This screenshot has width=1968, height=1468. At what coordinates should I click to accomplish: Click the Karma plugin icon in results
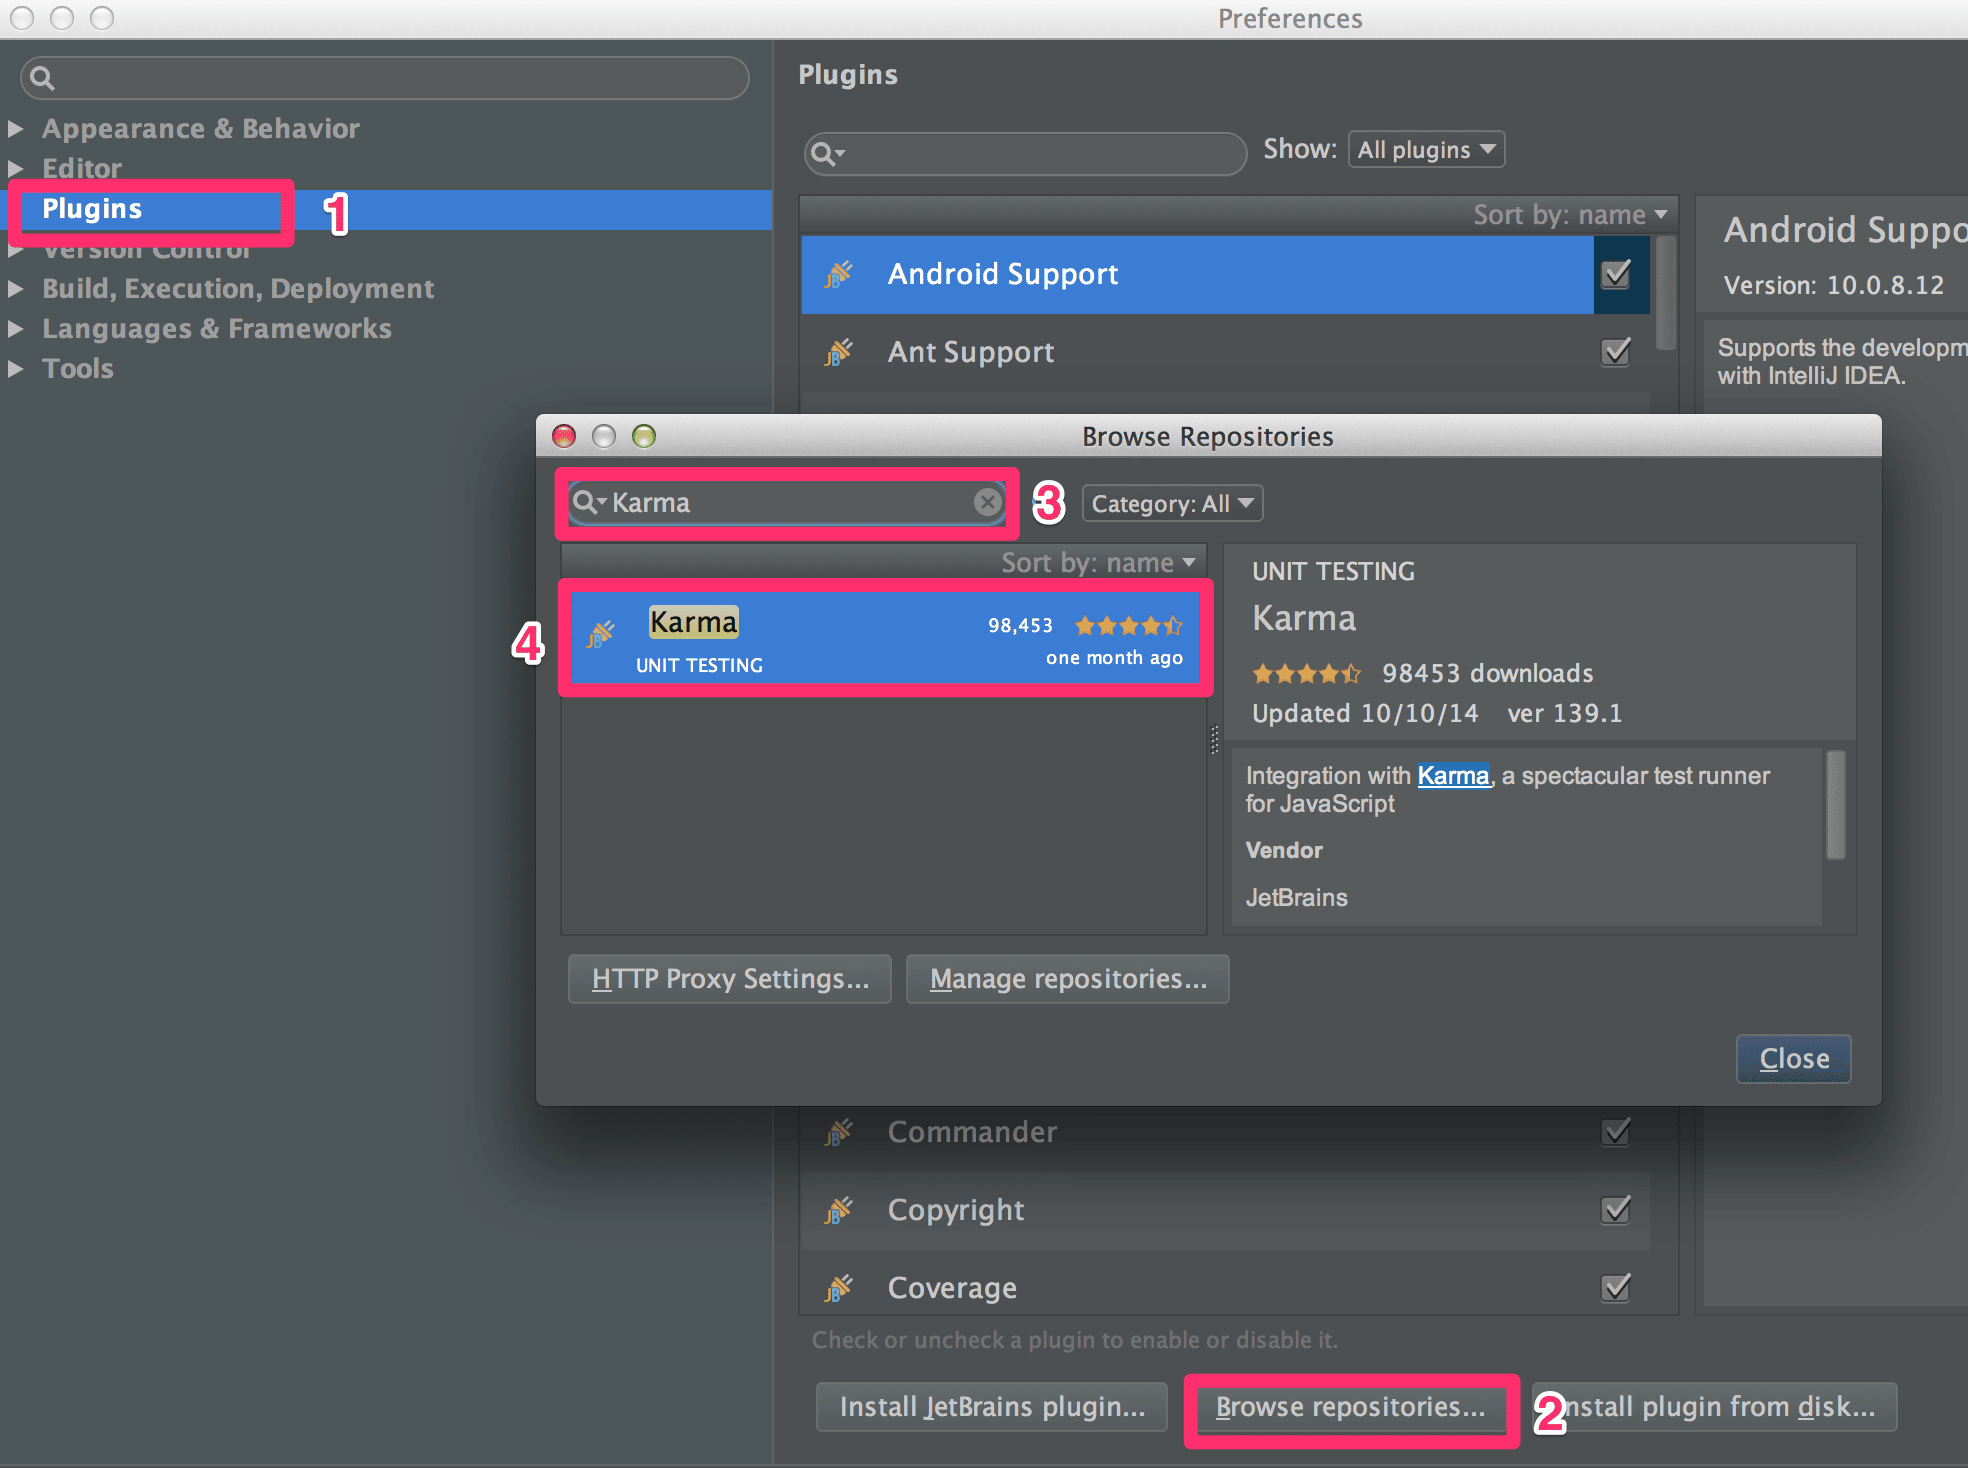click(601, 634)
